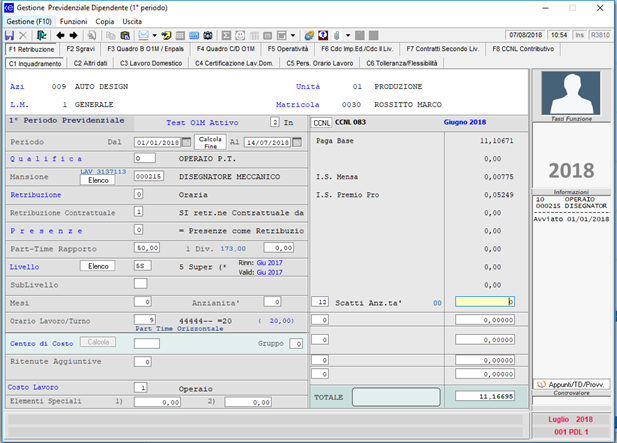
Task: Go to previous record with left arrow
Action: pos(60,35)
